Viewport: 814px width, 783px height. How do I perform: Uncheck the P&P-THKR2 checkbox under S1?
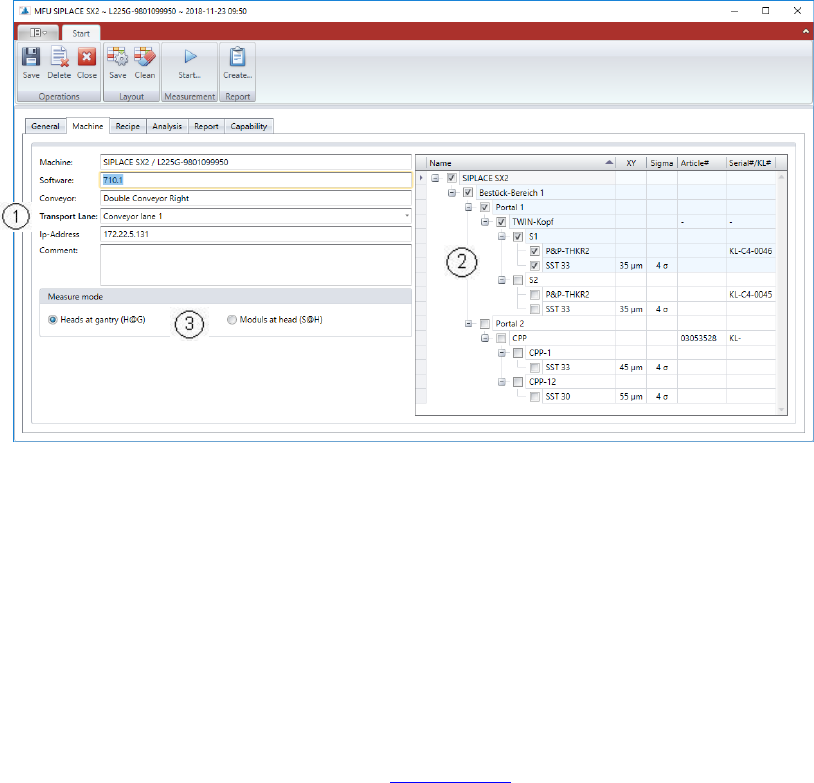(536, 251)
